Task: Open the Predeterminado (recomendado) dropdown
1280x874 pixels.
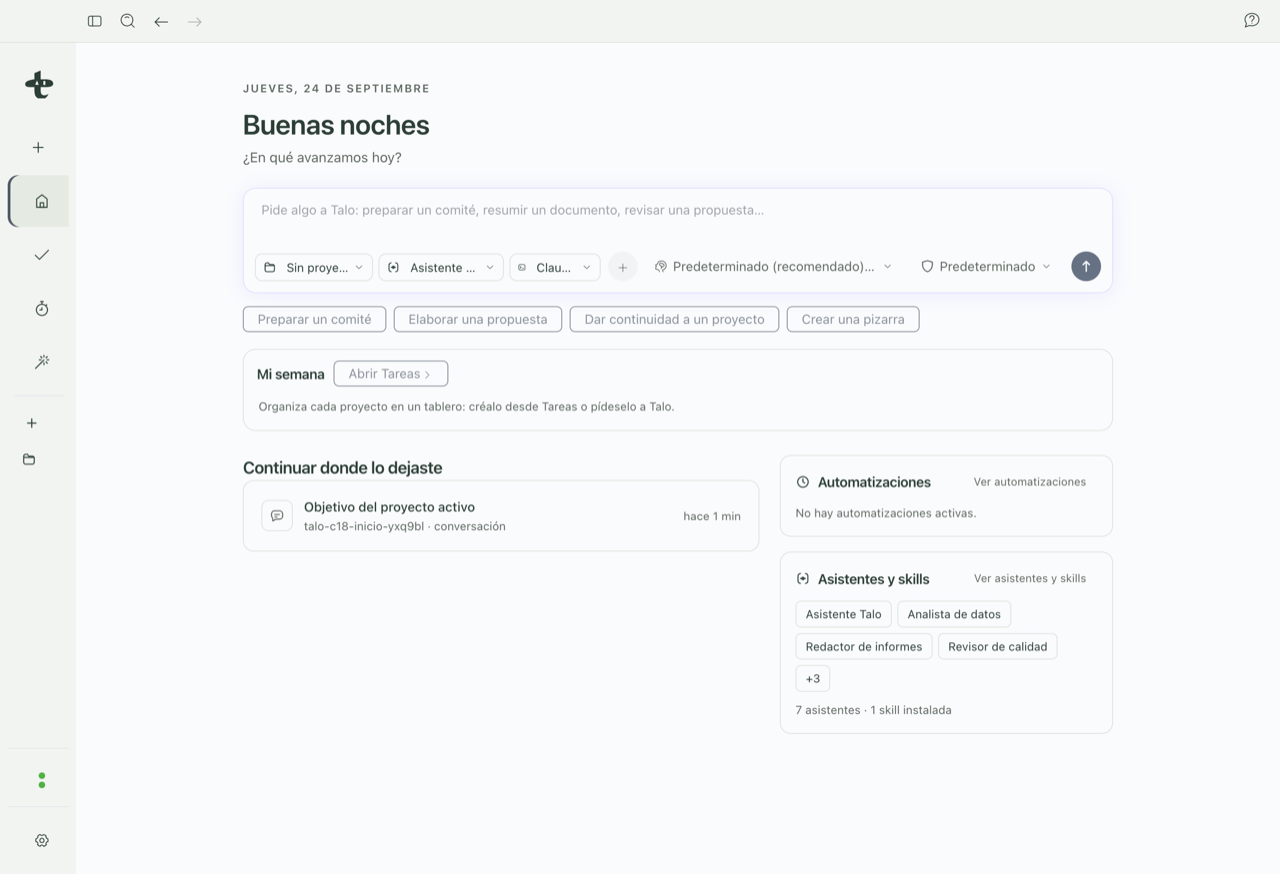Action: pos(773,267)
